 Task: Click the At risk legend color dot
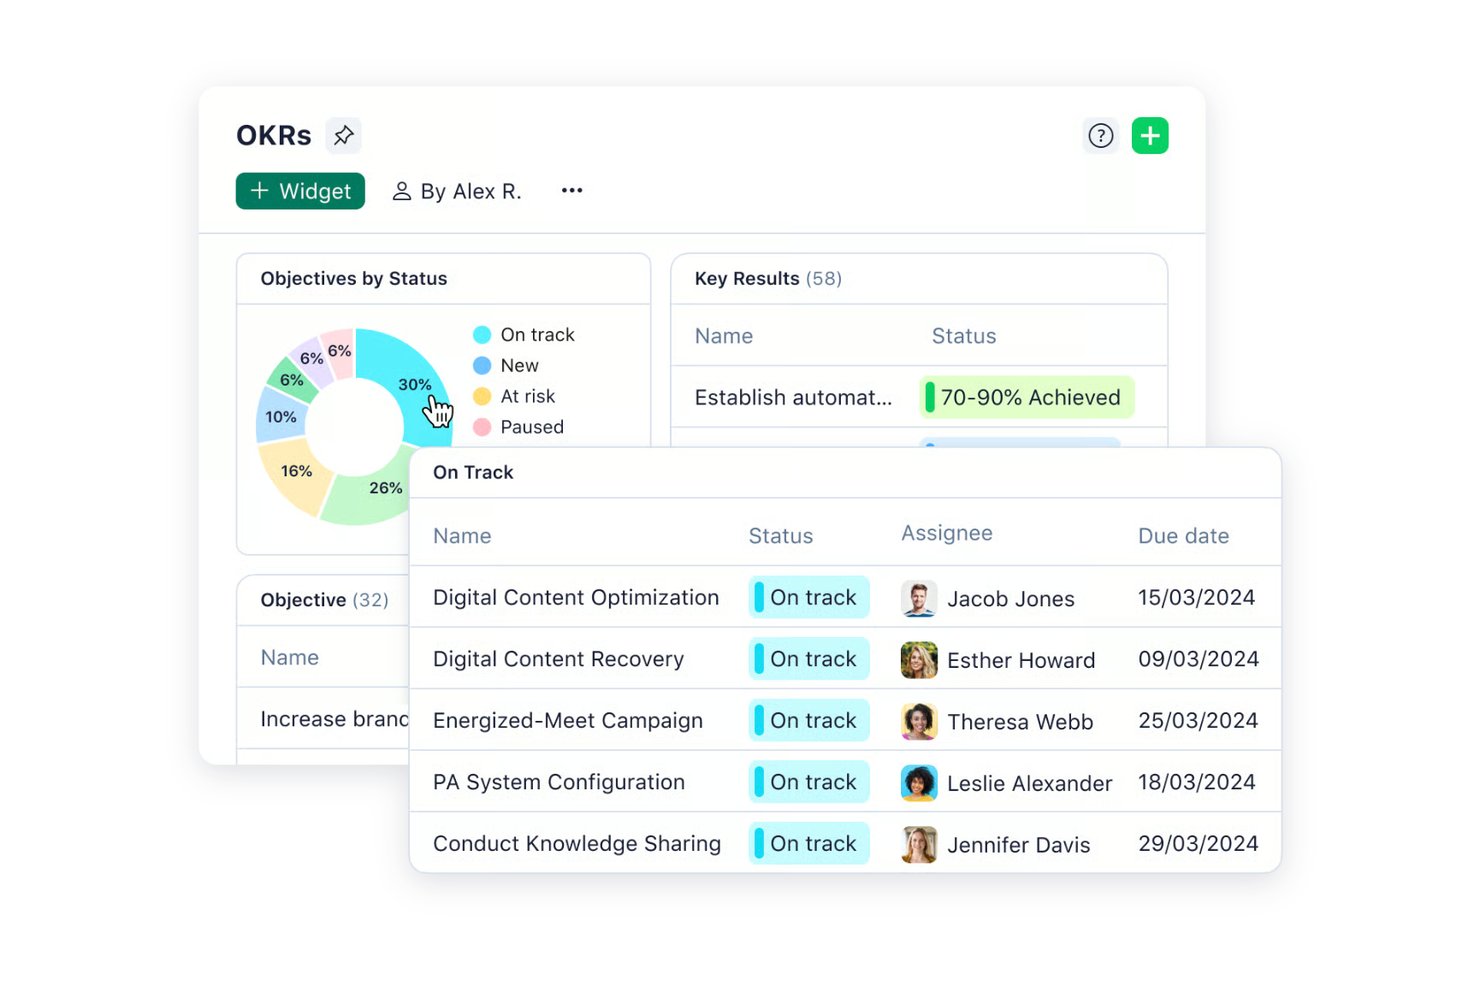[x=482, y=396]
